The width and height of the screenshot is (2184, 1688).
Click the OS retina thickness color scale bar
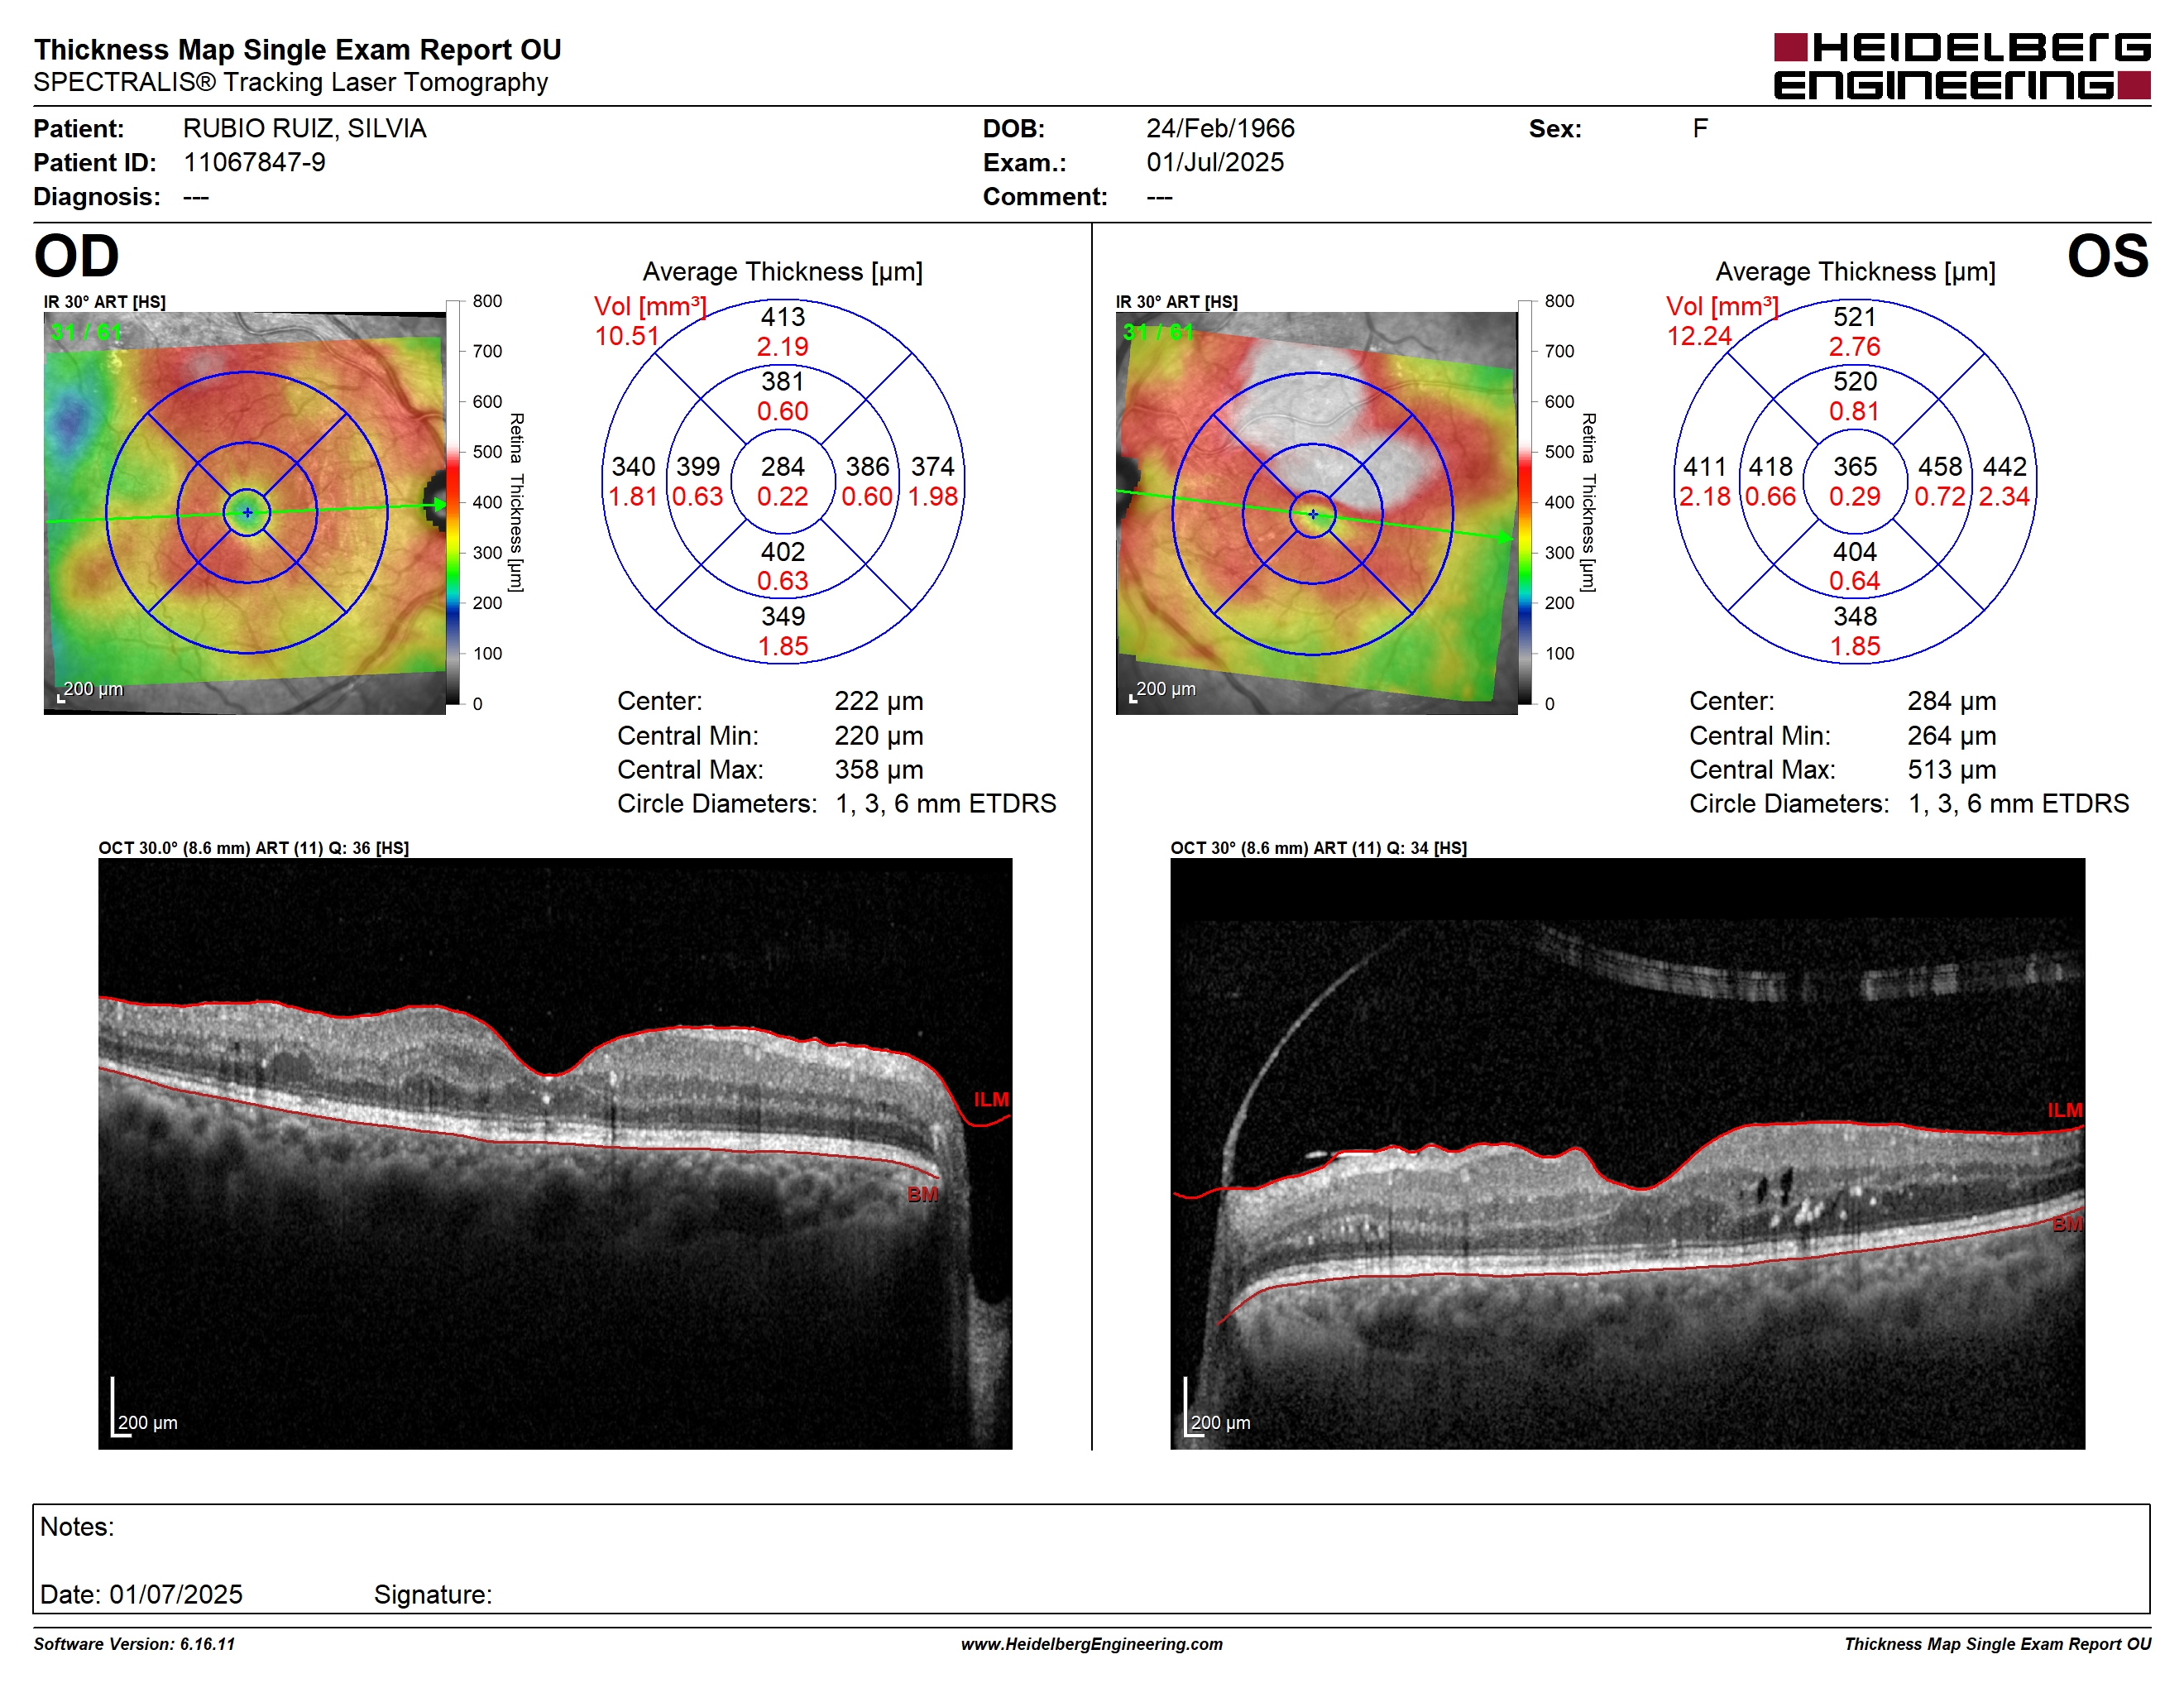(1525, 502)
